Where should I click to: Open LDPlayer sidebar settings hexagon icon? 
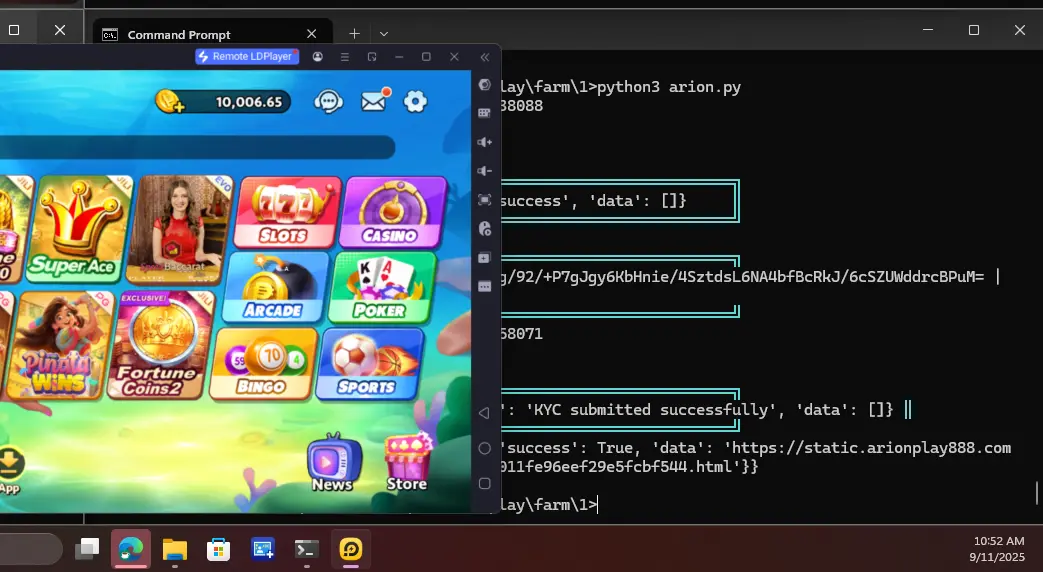[485, 84]
